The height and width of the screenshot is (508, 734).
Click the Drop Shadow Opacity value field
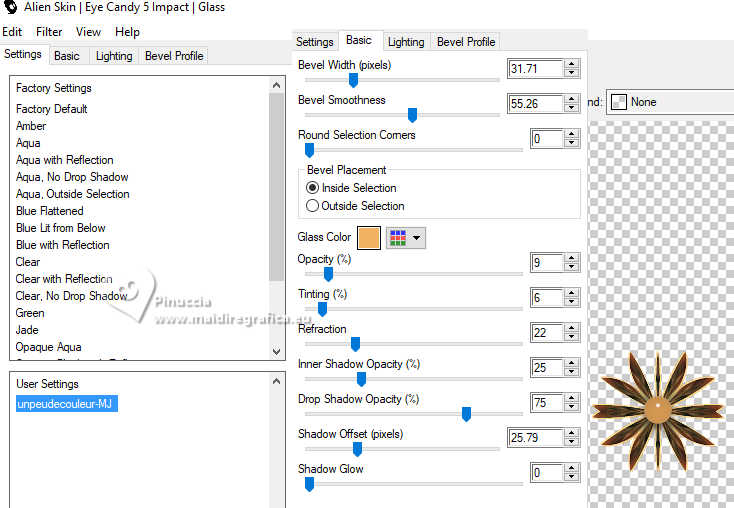[x=547, y=403]
